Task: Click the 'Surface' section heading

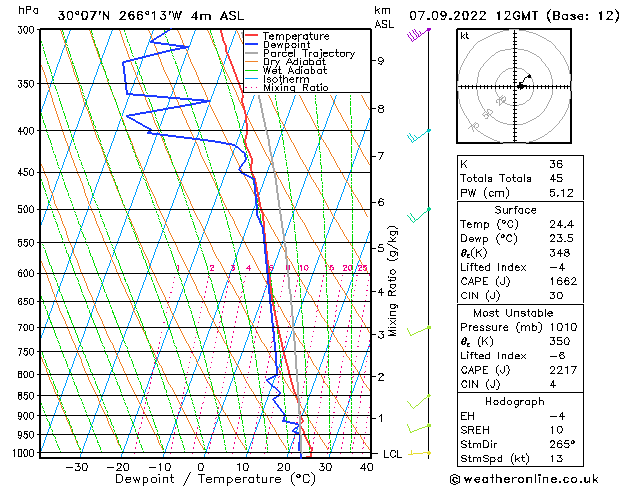Action: pyautogui.click(x=515, y=210)
